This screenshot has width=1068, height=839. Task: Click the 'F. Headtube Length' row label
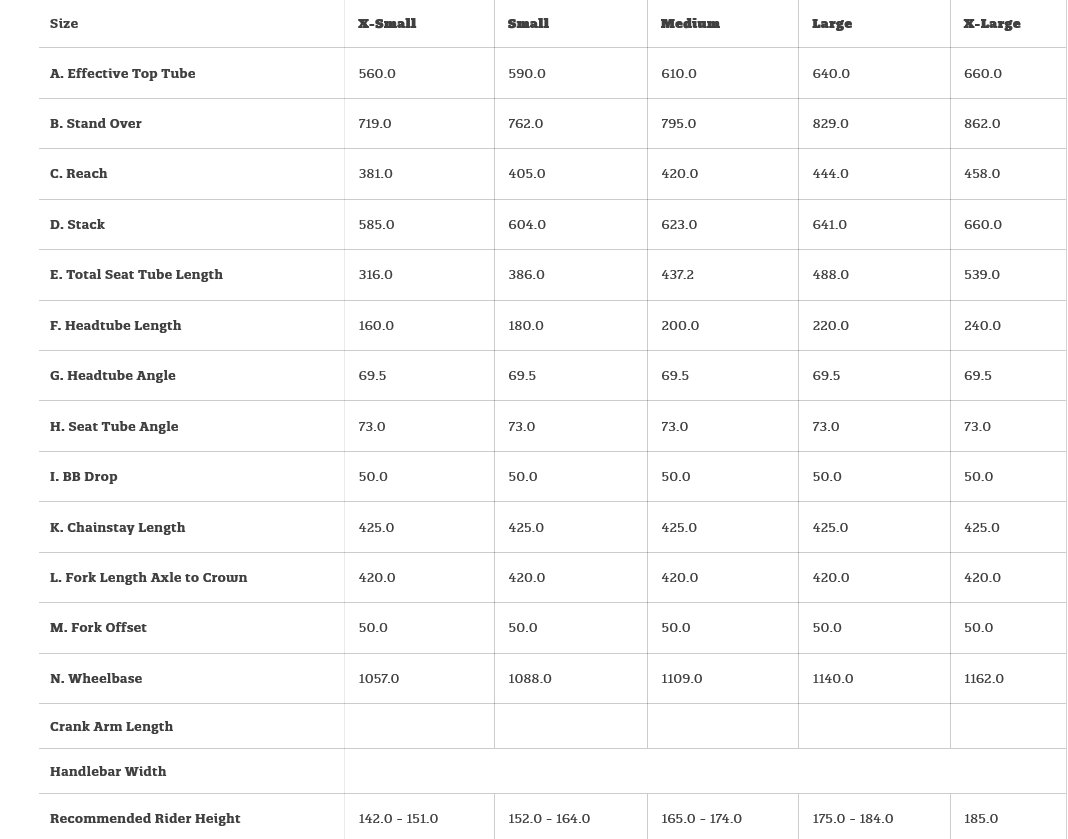coord(116,326)
